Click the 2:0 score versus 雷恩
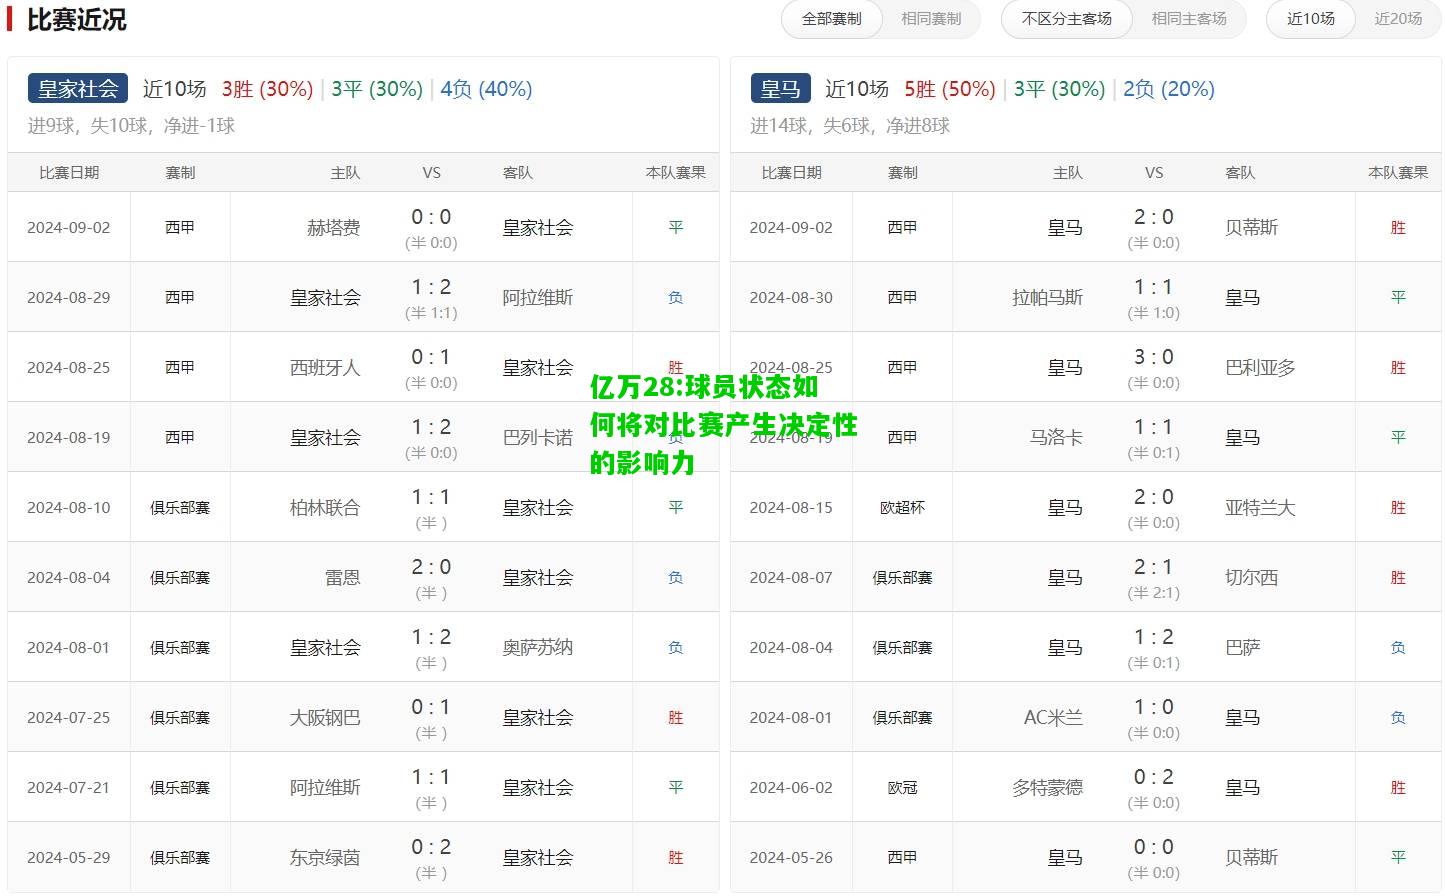1445x896 pixels. [x=431, y=567]
